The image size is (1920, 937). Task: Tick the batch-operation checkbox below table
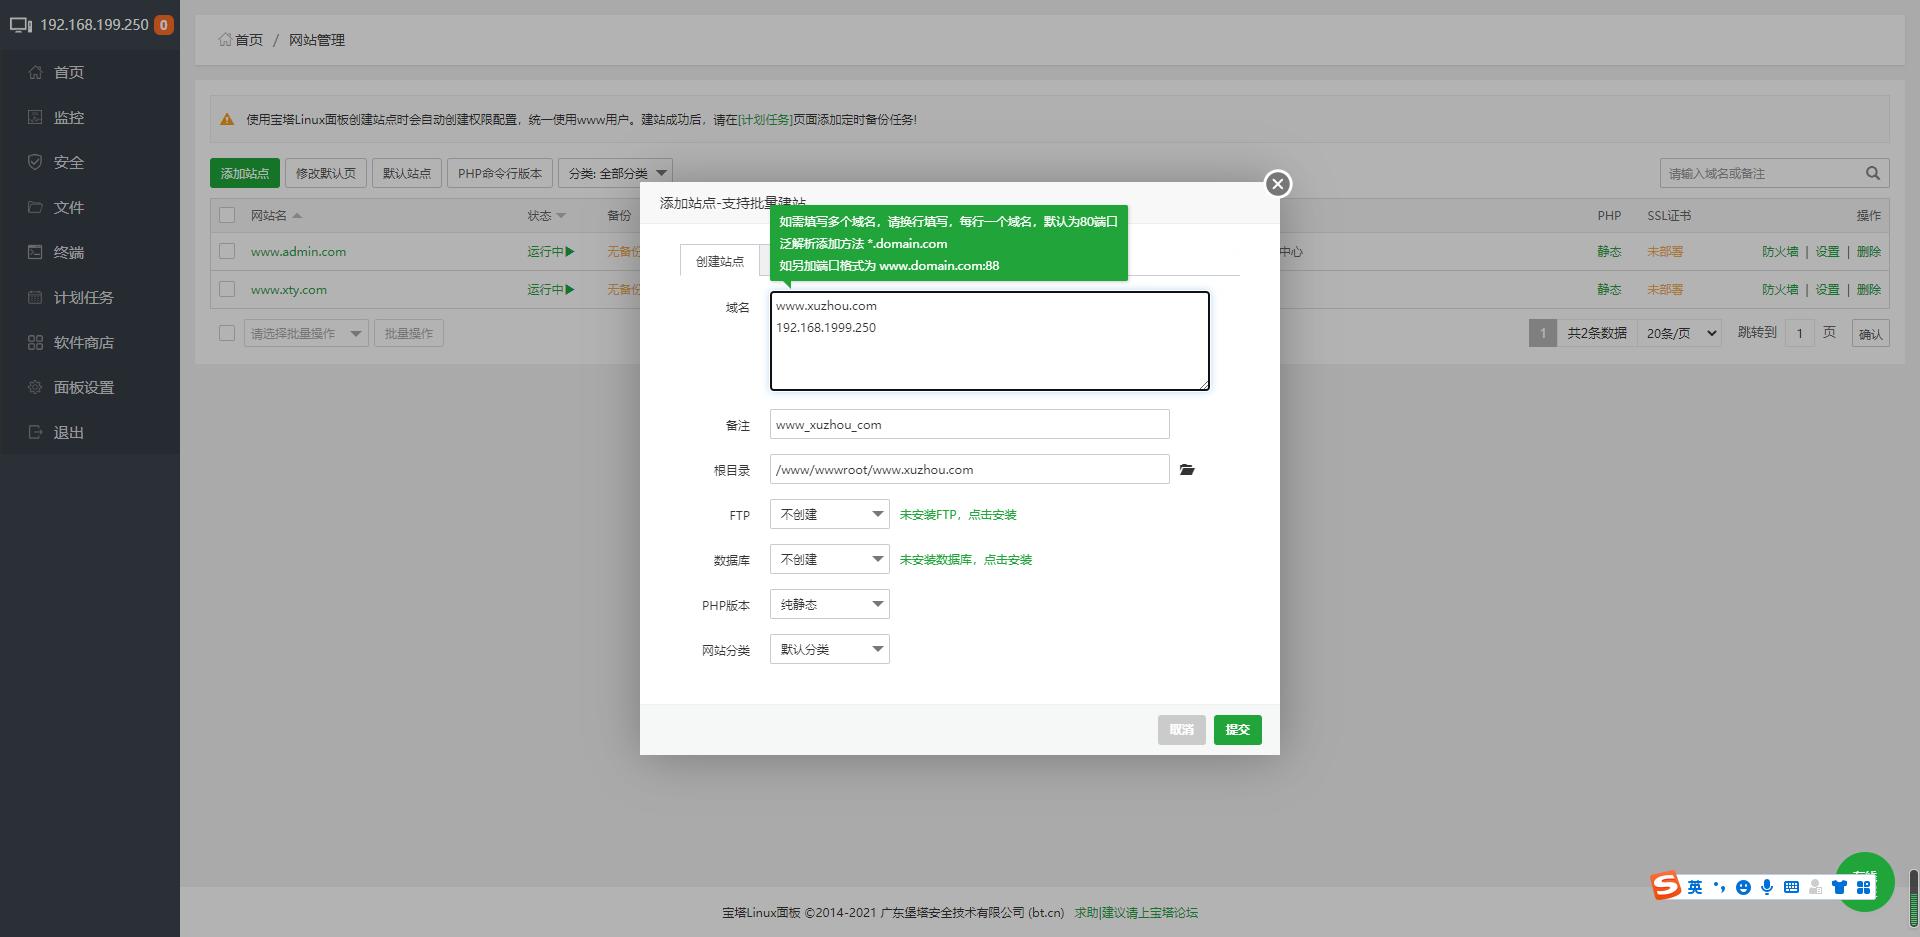point(227,333)
